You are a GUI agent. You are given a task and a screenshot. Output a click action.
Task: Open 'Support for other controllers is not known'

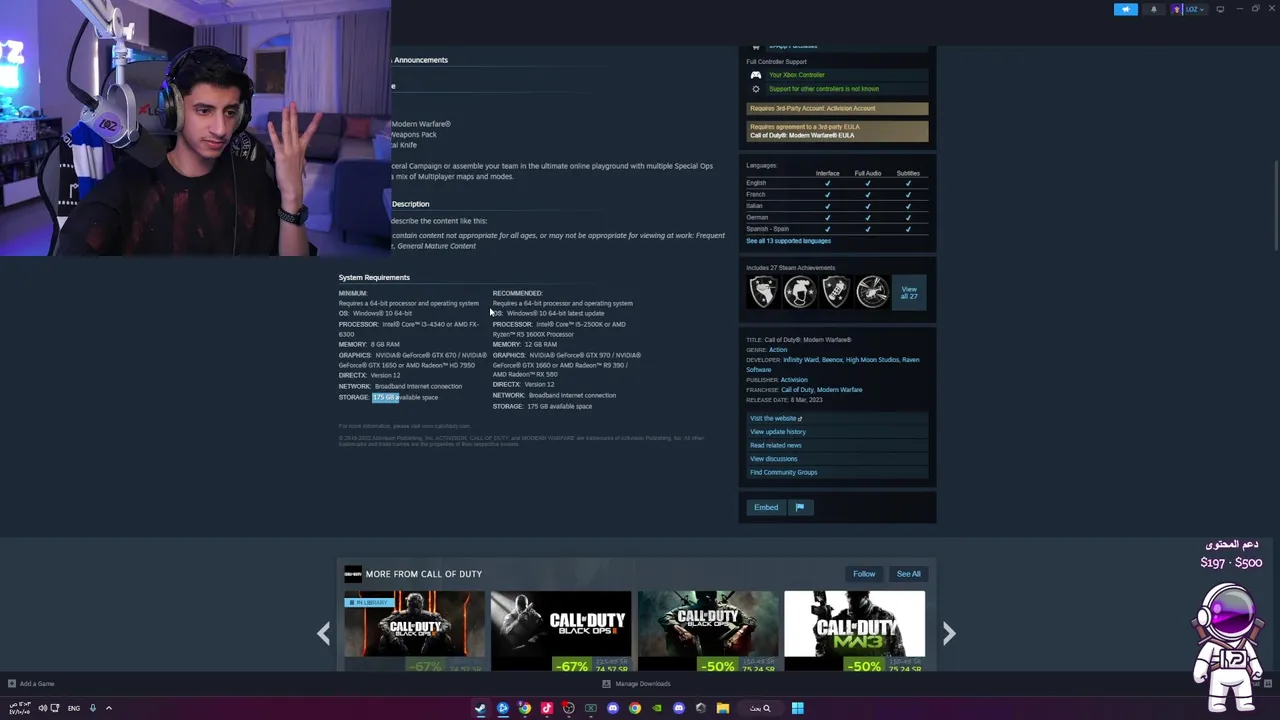tap(824, 89)
